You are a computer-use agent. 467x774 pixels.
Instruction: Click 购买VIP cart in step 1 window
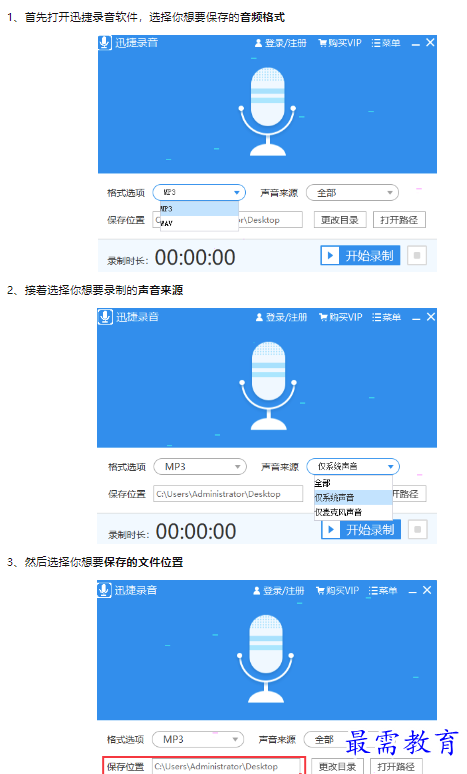(340, 43)
